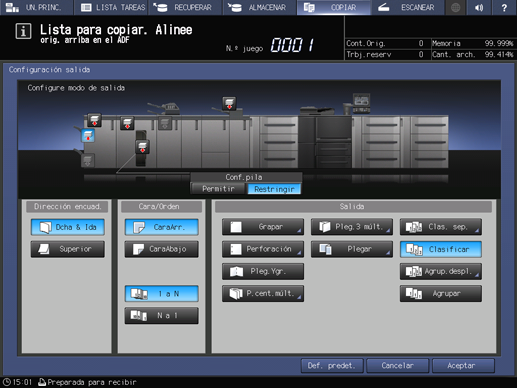This screenshot has width=517, height=388.
Task: Tap the speaker sound icon in the top bar
Action: click(x=479, y=7)
